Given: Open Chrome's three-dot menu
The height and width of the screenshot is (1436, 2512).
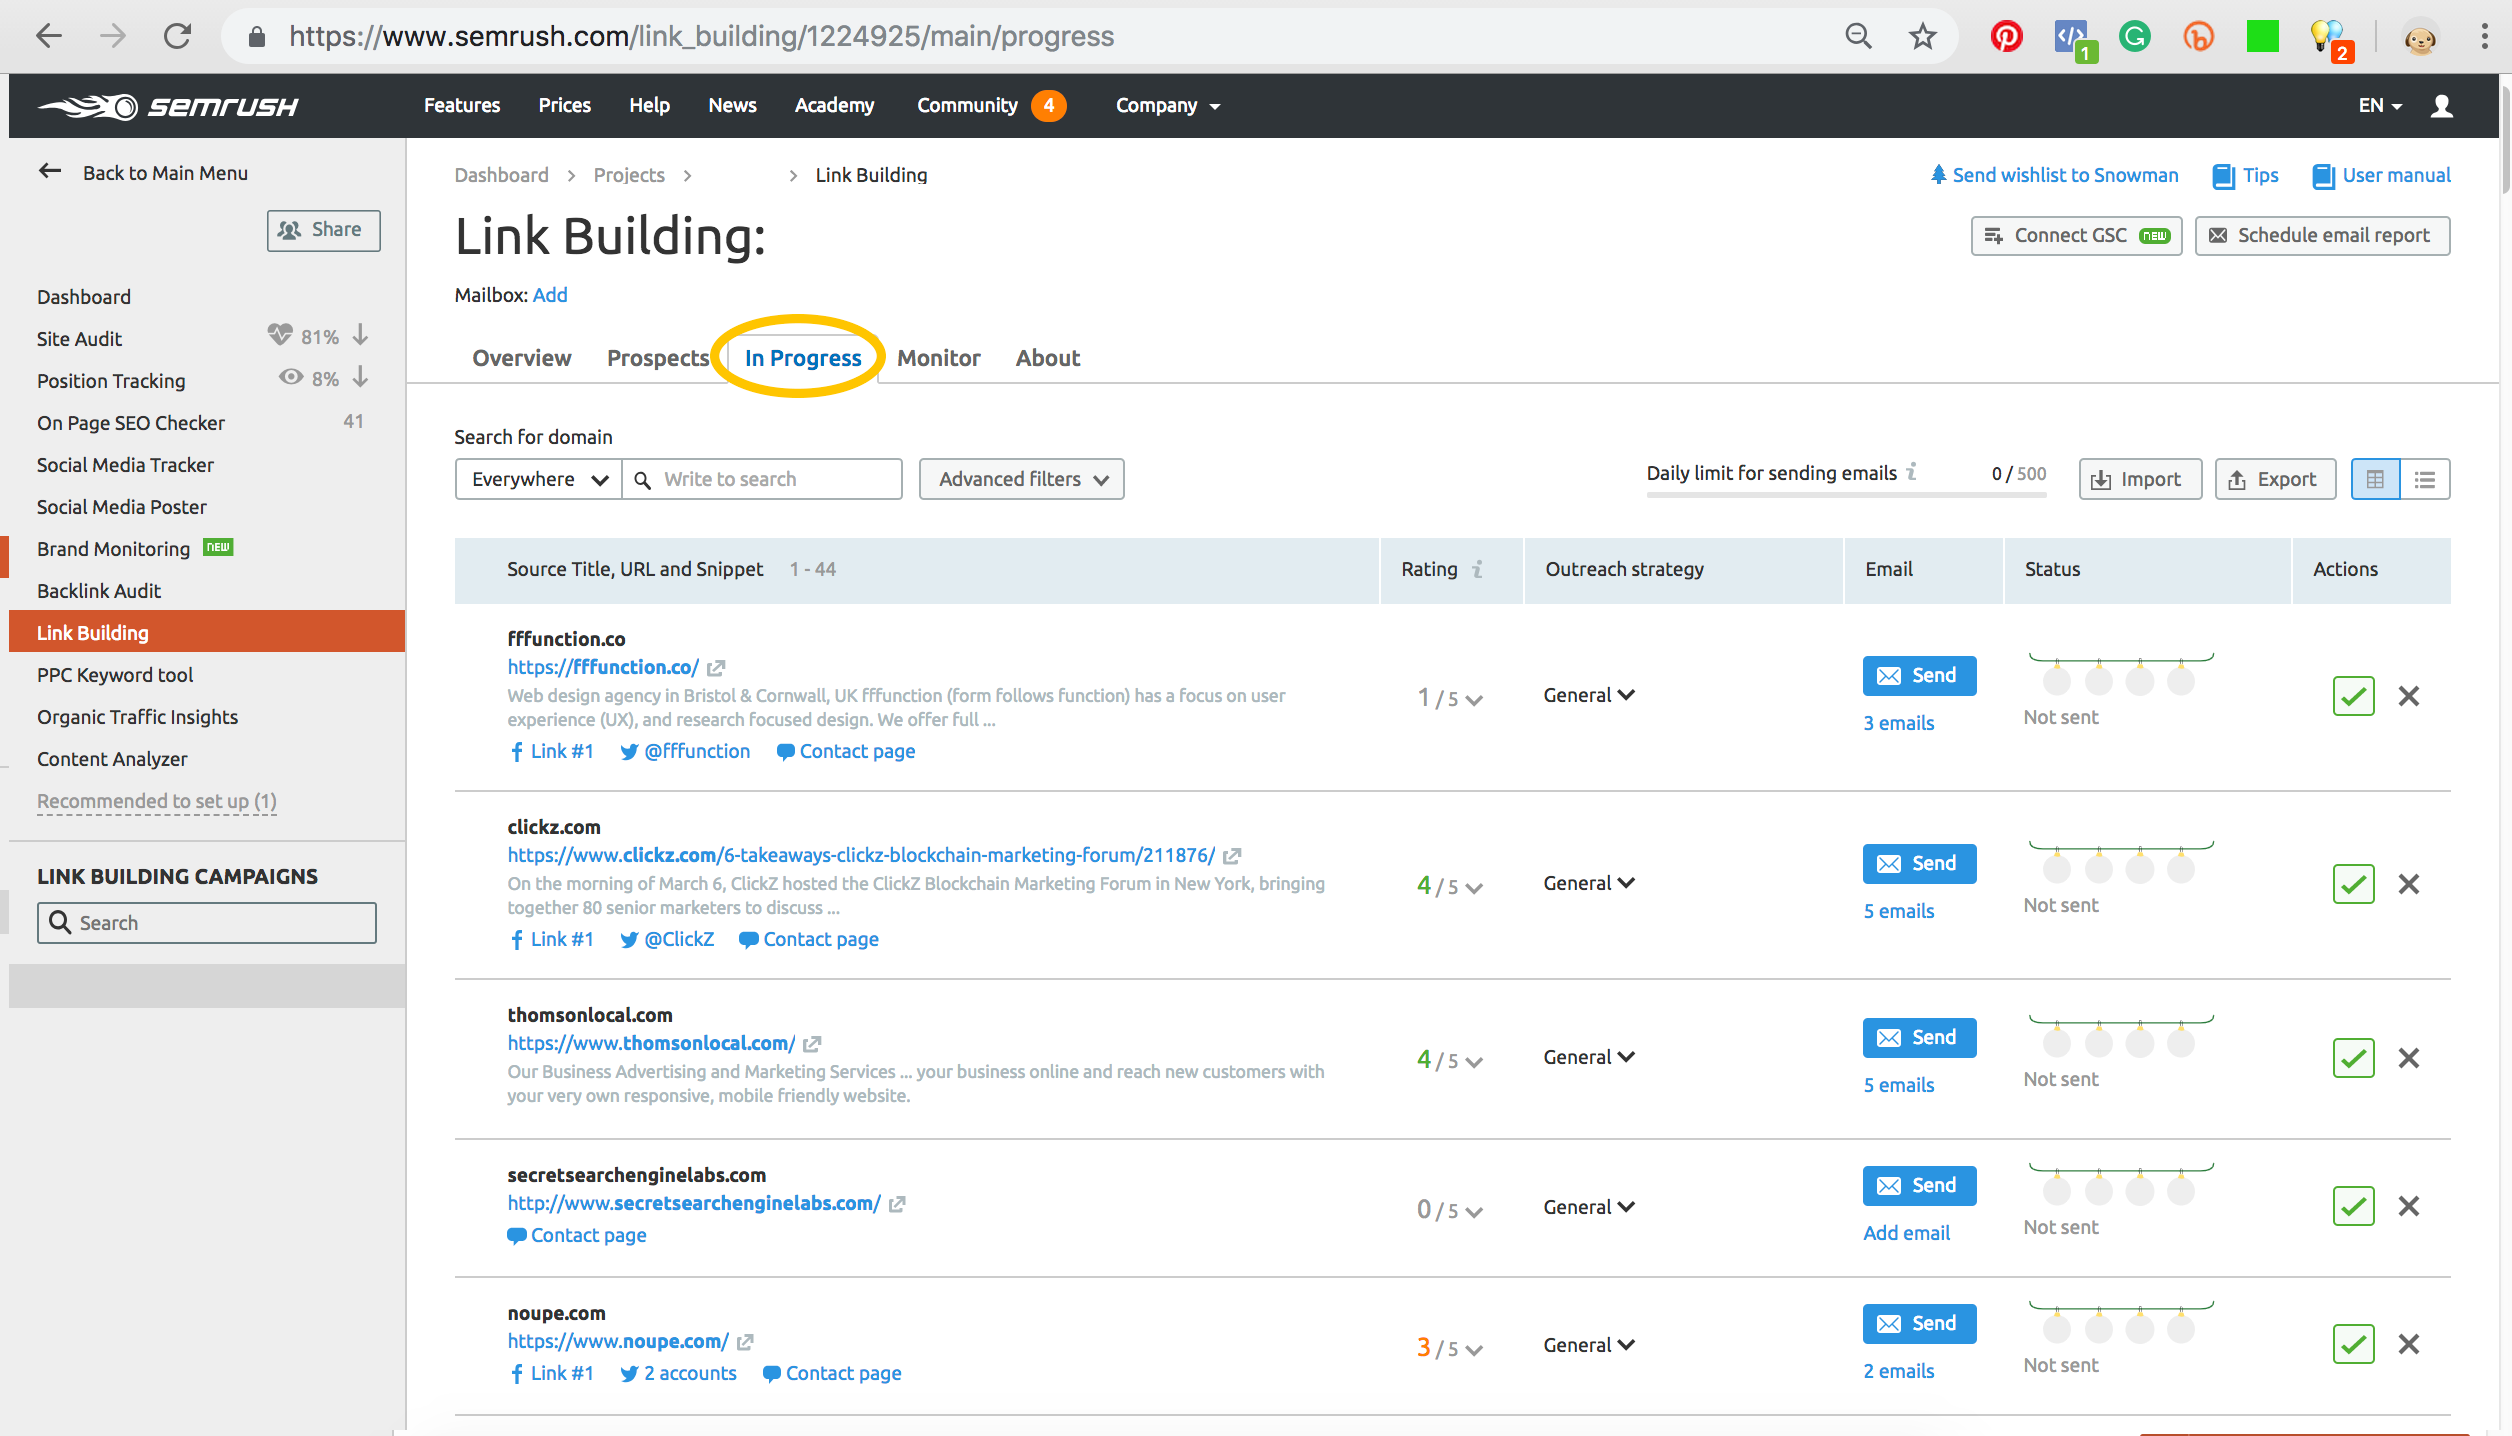Looking at the screenshot, I should tap(2484, 37).
